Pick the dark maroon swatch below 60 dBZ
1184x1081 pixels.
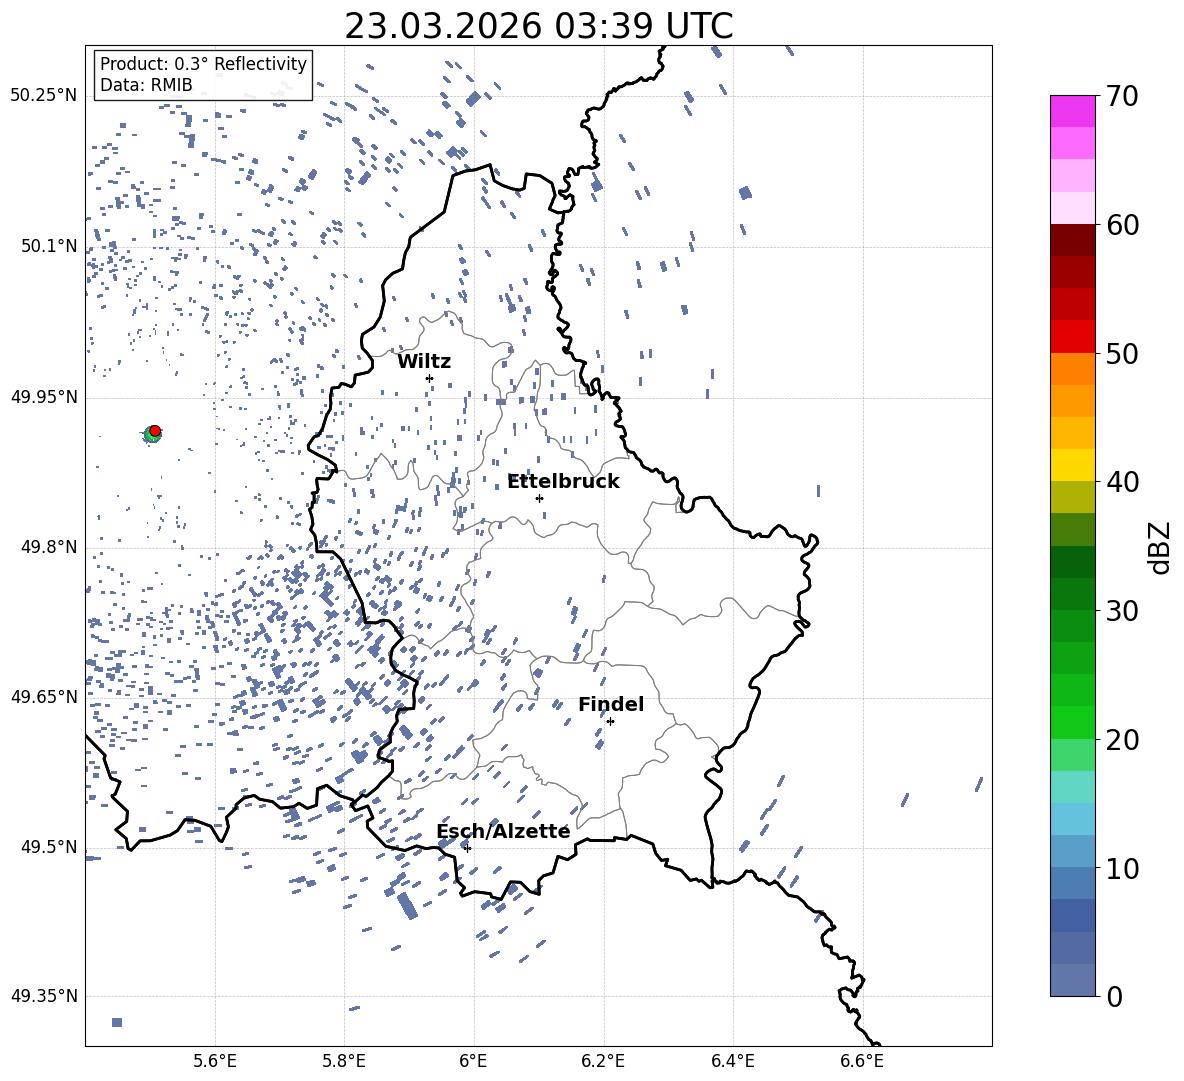coord(1072,240)
